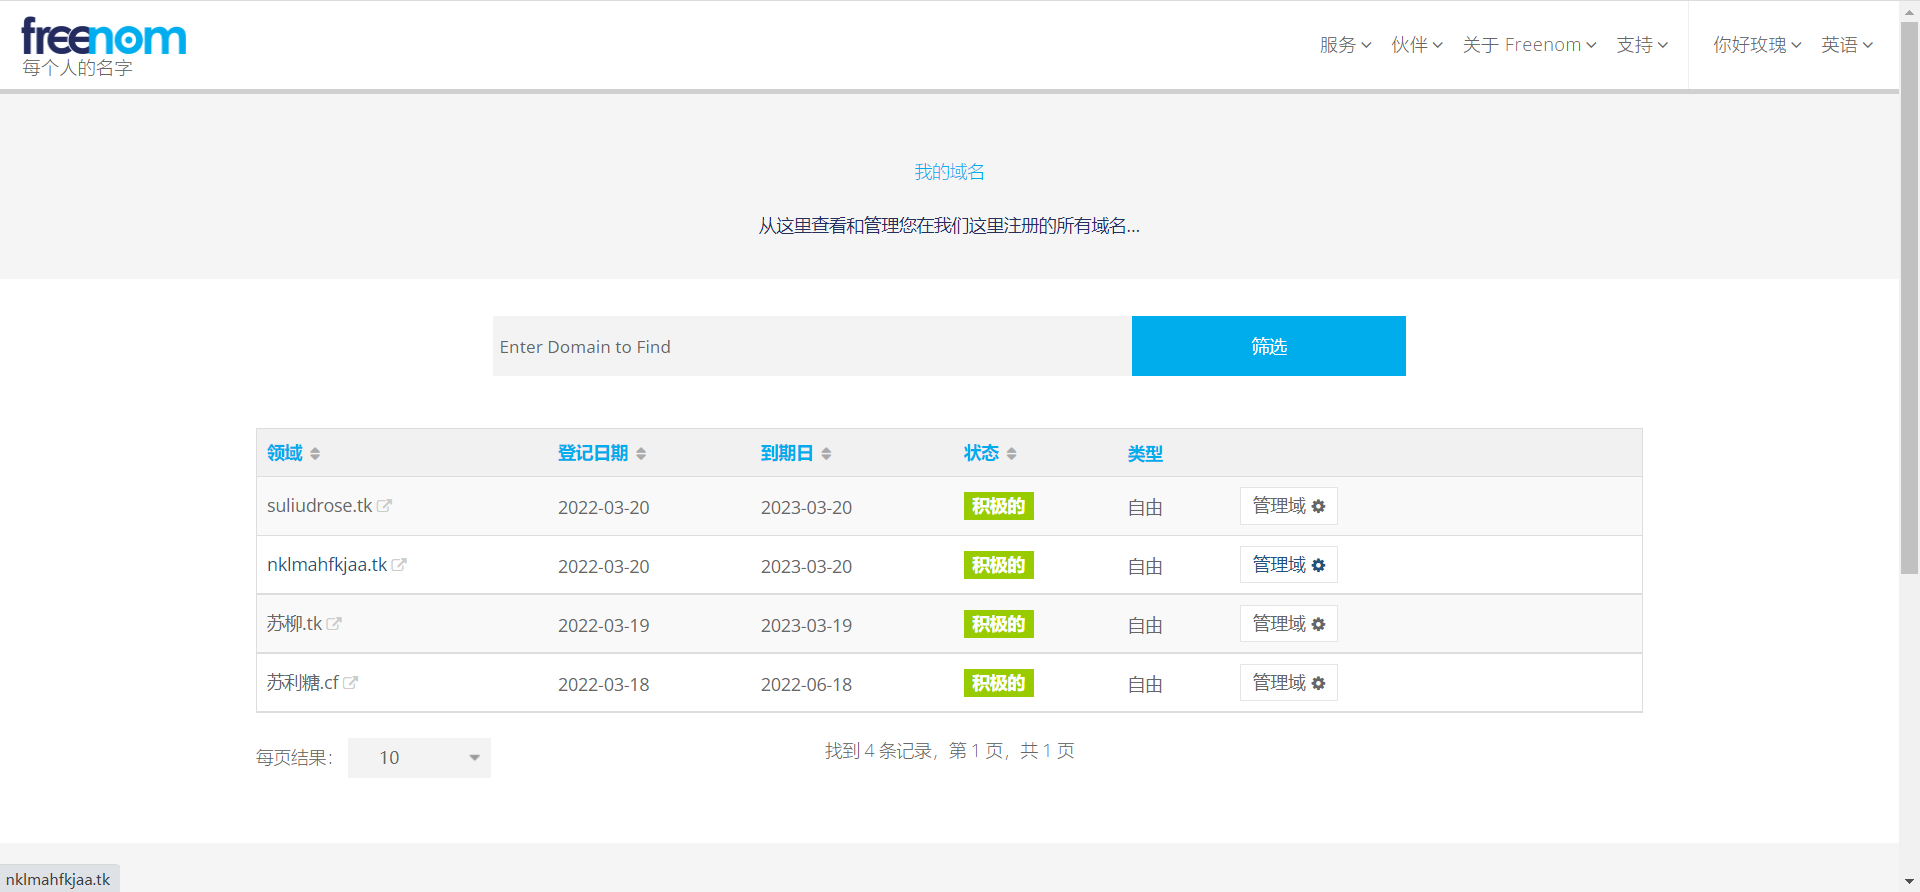Viewport: 1920px width, 892px height.
Task: Click 类型 column header
Action: tap(1145, 454)
